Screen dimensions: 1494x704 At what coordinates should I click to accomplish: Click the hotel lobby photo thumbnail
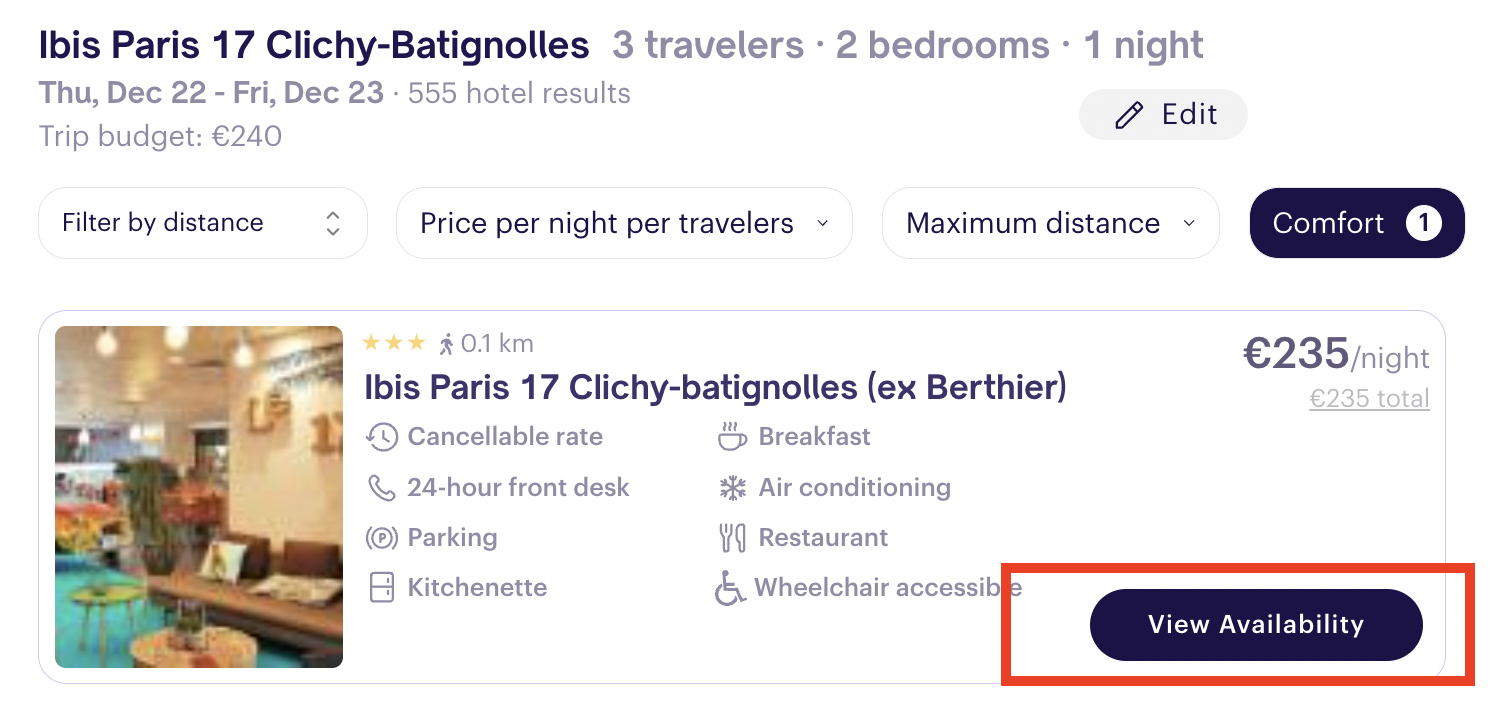(x=199, y=497)
